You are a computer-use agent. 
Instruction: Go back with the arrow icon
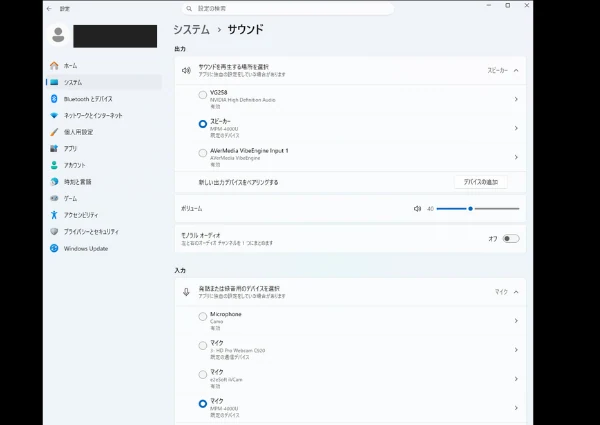point(49,8)
